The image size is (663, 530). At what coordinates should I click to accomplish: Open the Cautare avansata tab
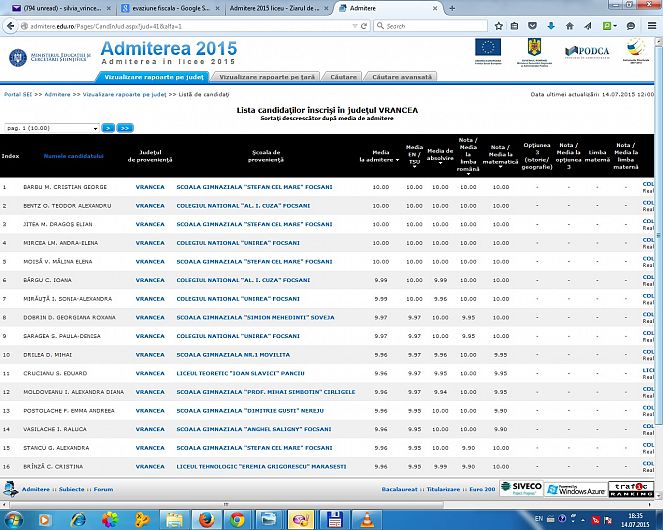[402, 77]
